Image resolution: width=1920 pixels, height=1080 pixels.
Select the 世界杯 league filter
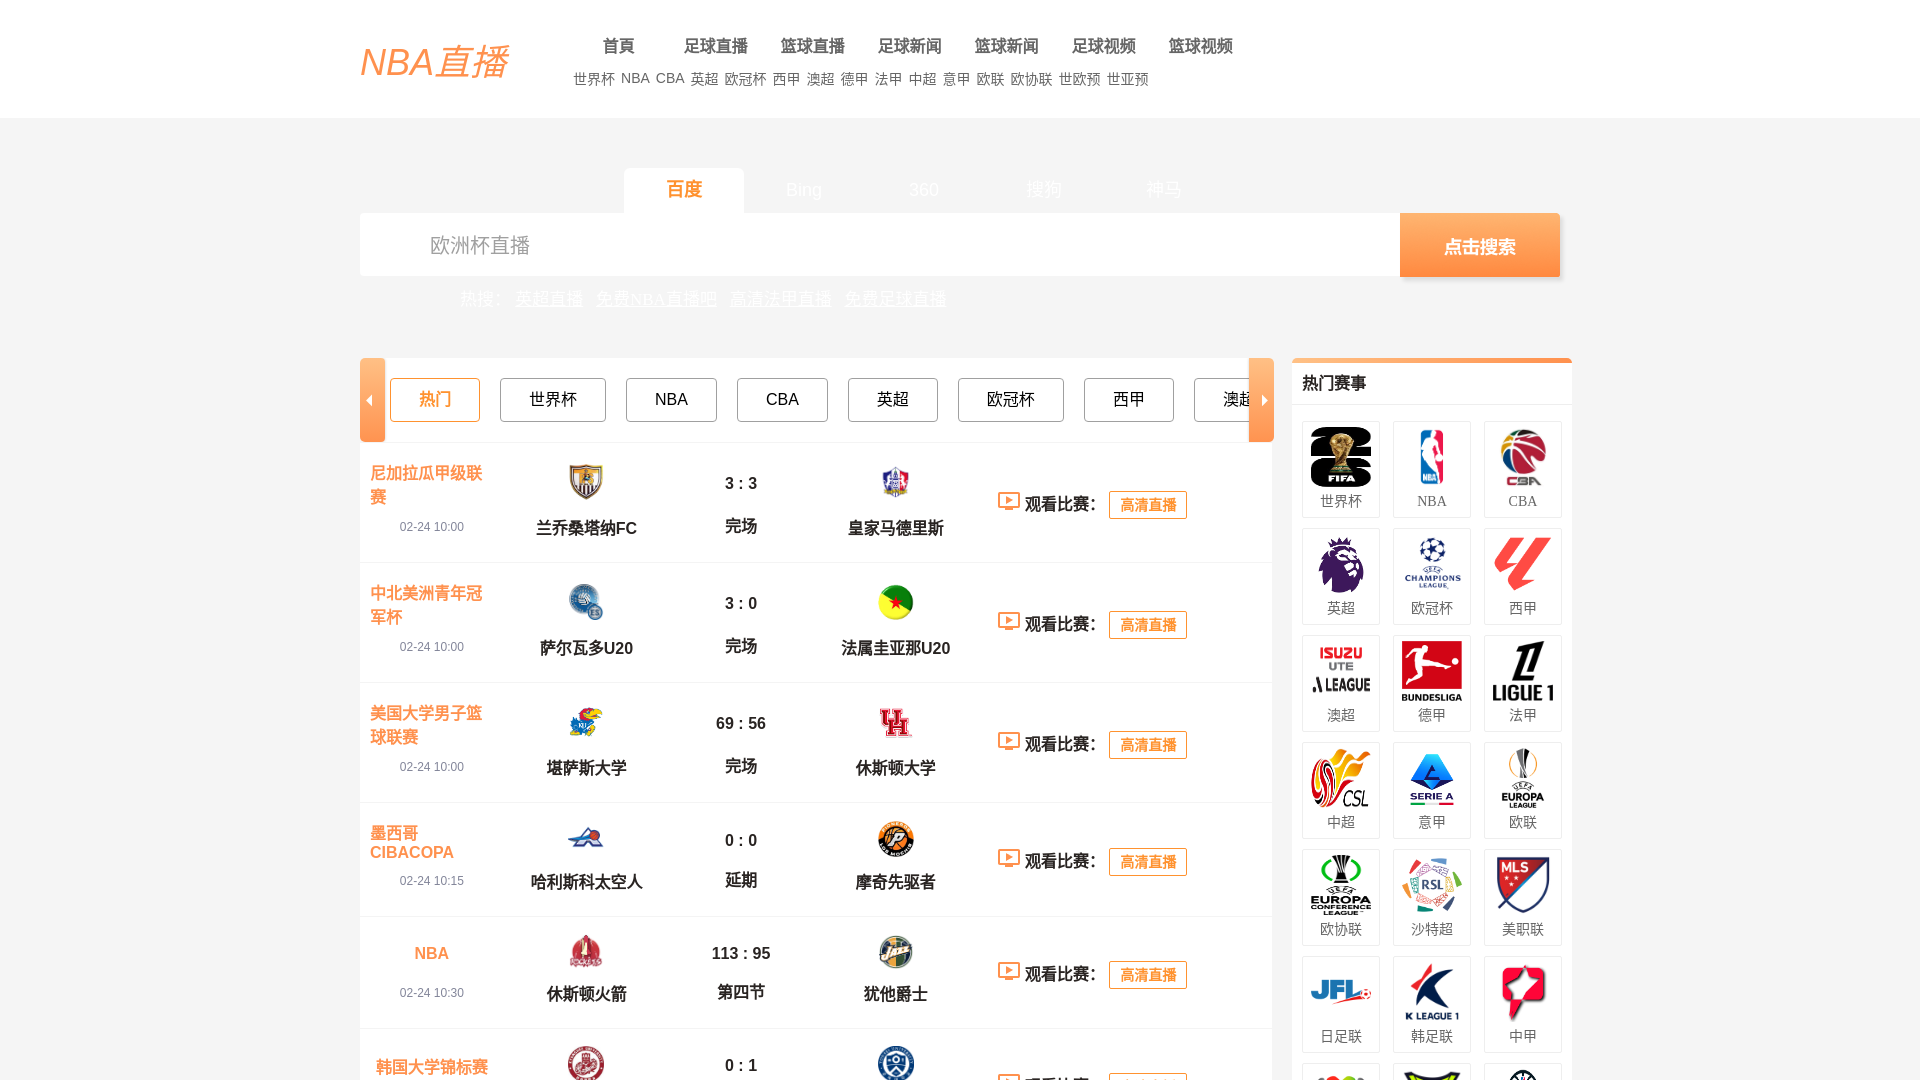pyautogui.click(x=553, y=400)
